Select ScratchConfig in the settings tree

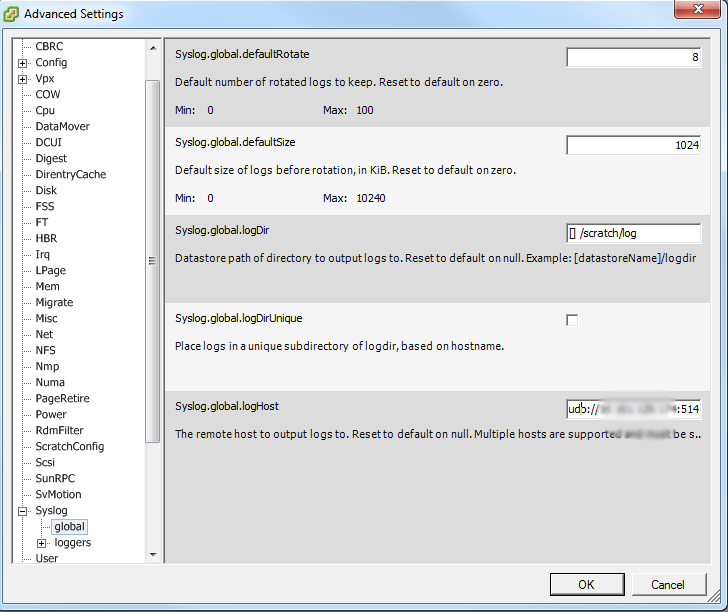[70, 446]
